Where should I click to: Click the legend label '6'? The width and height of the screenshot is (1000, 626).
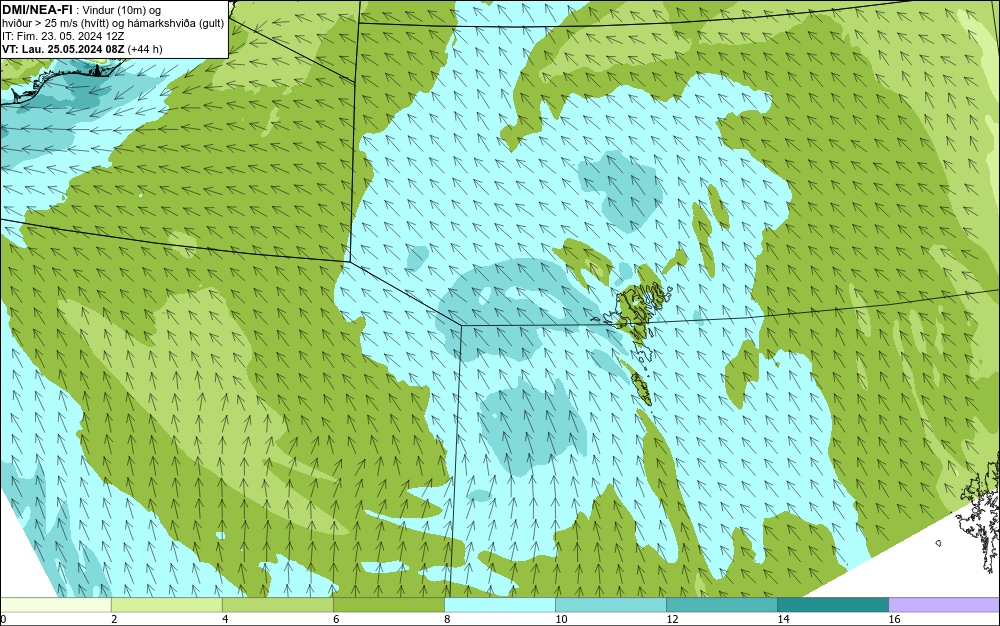coord(336,619)
